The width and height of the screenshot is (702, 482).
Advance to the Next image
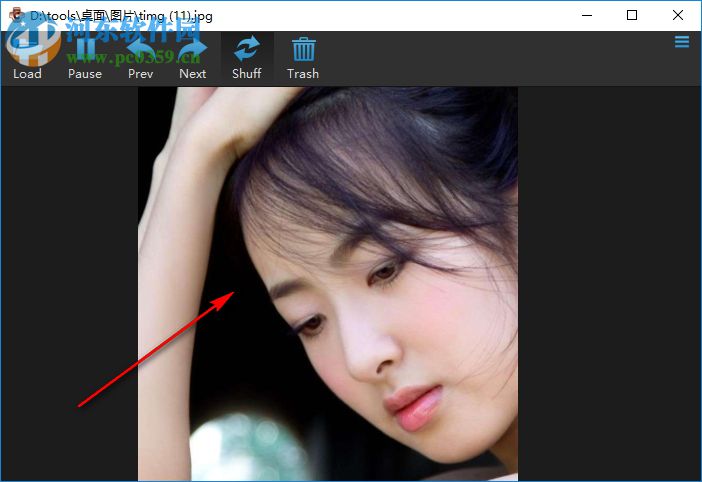[193, 58]
